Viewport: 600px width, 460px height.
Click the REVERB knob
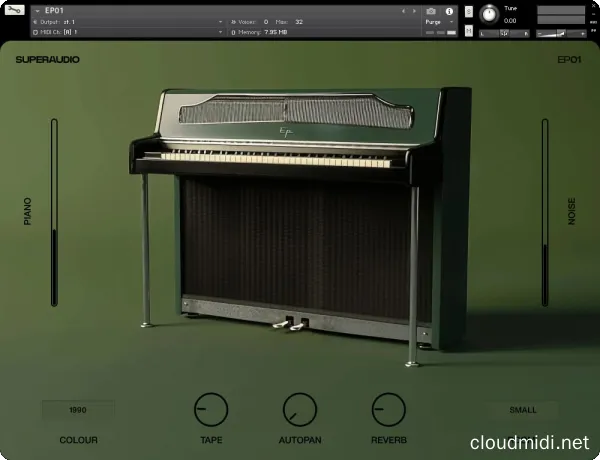(389, 410)
